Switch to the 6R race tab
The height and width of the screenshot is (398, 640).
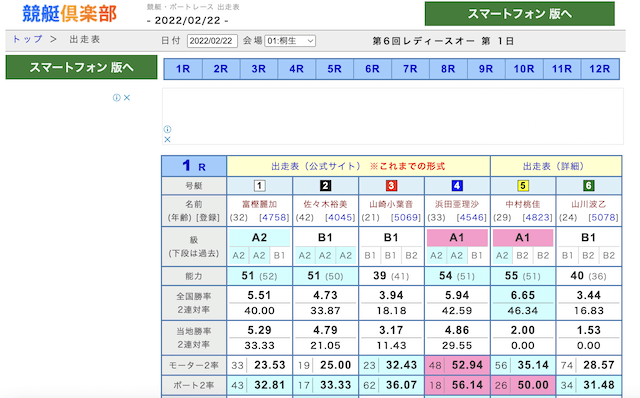point(372,69)
